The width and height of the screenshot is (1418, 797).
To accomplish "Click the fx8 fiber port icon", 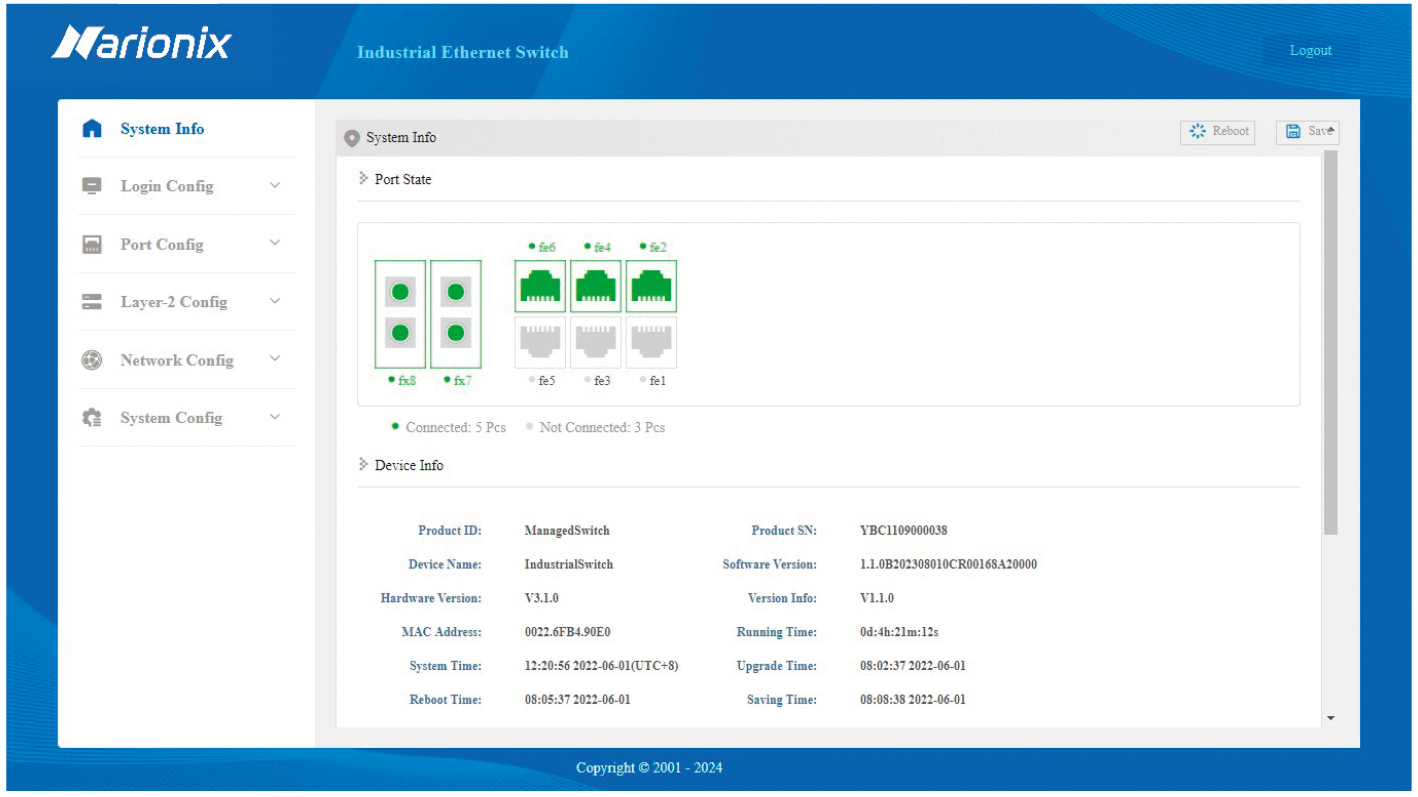I will tap(400, 313).
